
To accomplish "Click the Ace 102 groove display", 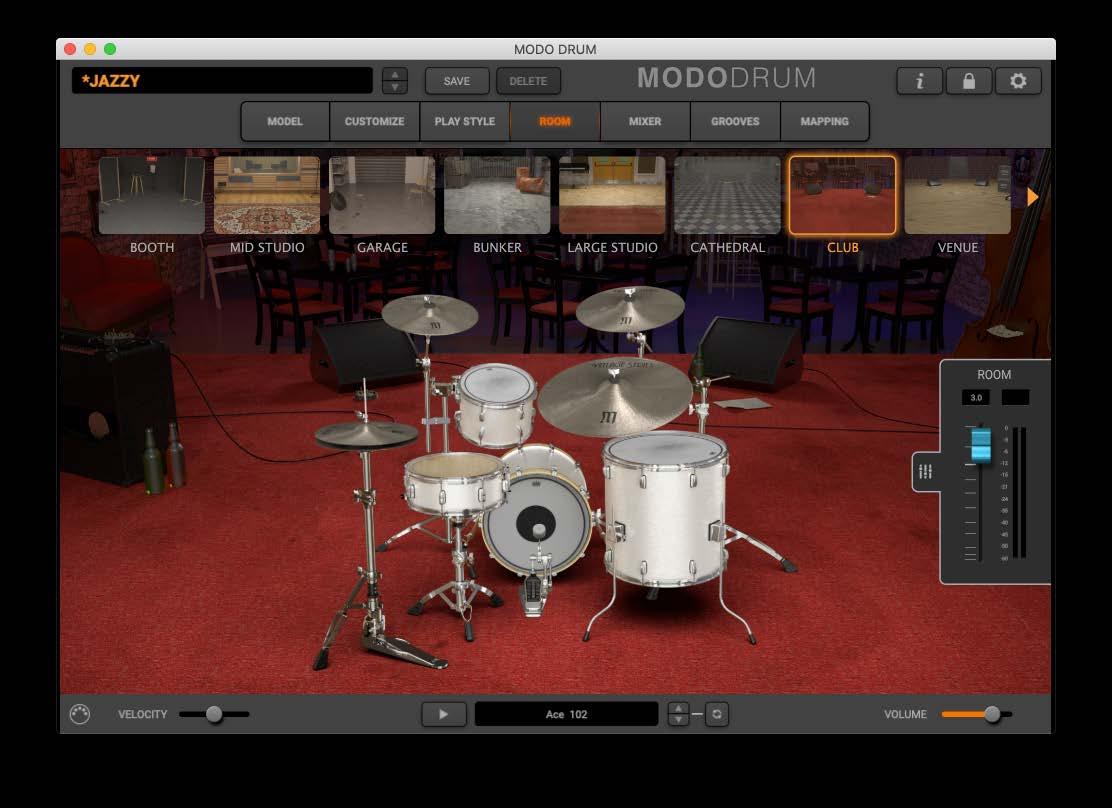I will tap(566, 714).
